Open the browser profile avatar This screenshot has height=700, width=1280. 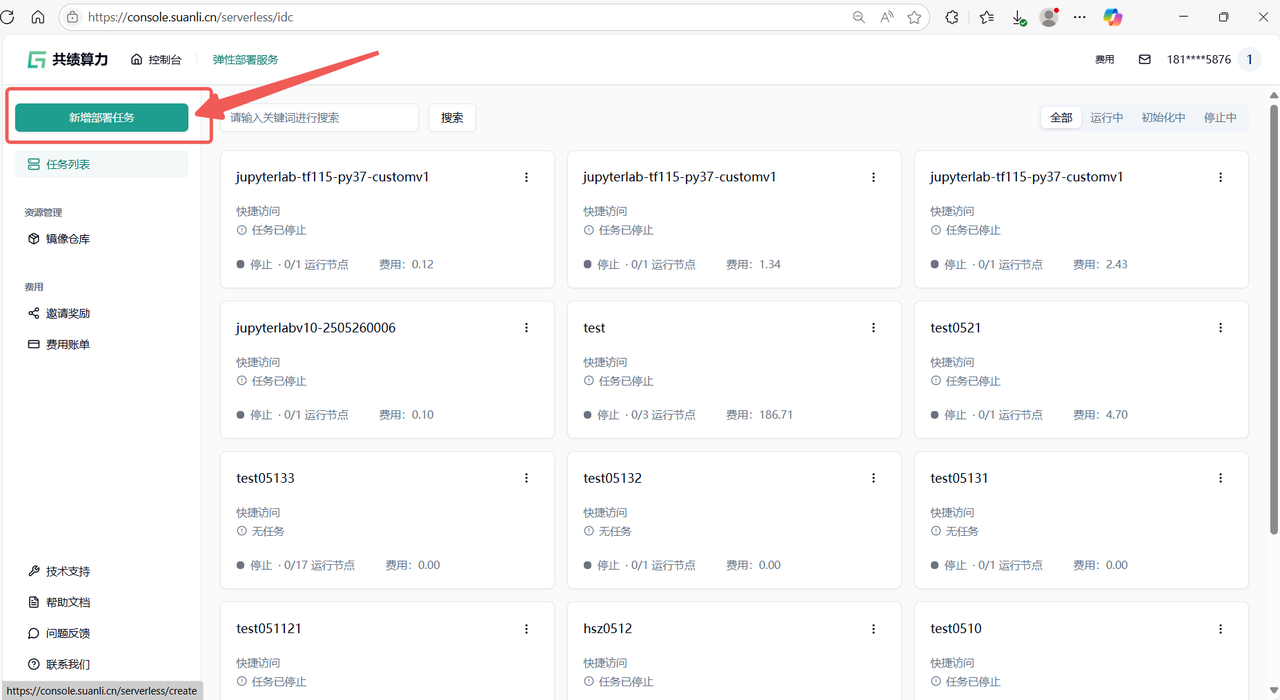(1048, 17)
